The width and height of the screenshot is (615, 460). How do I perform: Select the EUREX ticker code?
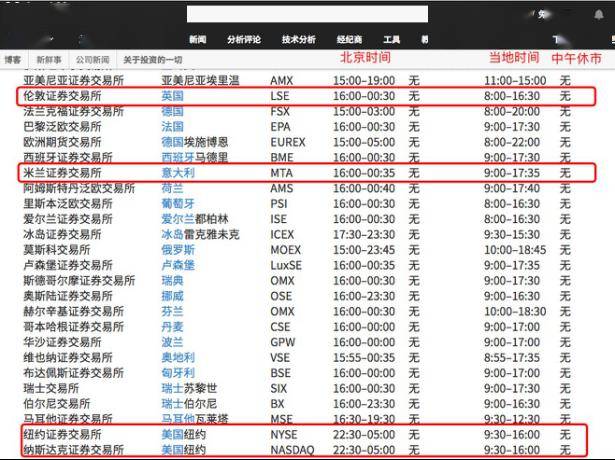tap(288, 142)
